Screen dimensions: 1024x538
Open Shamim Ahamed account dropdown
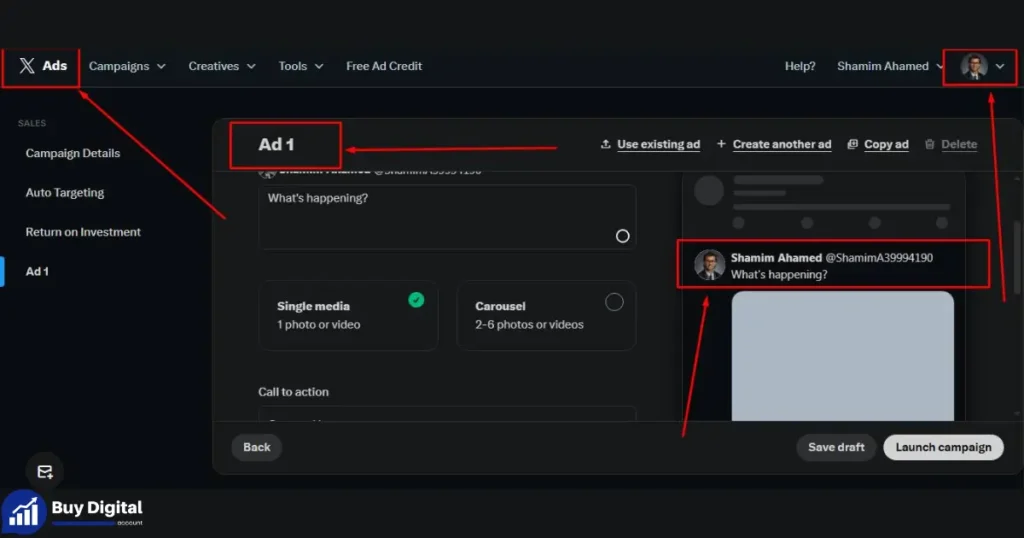(890, 66)
